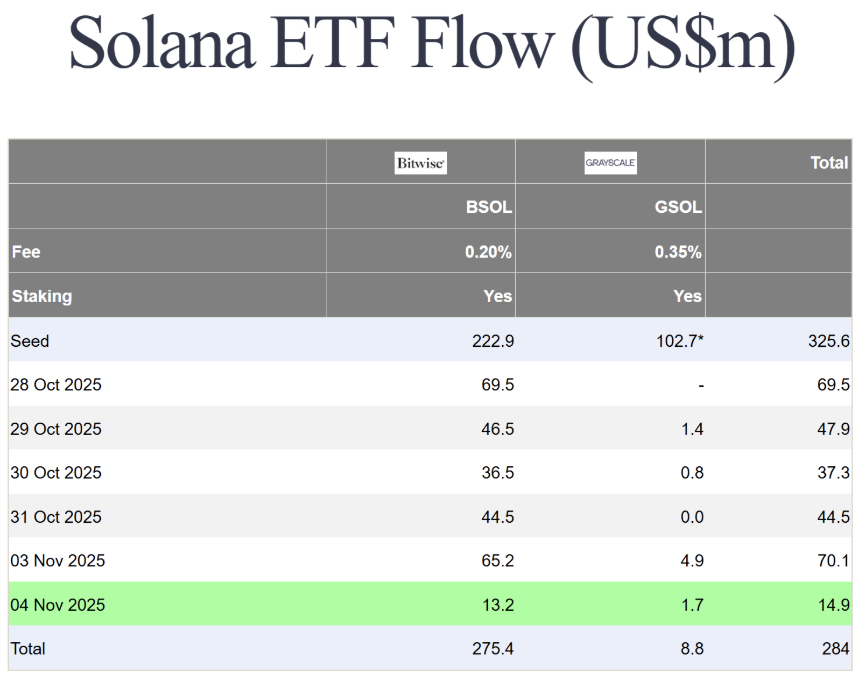Image resolution: width=860 pixels, height=677 pixels.
Task: Click BSOL flow 65.2 for 03 Nov
Action: point(497,561)
